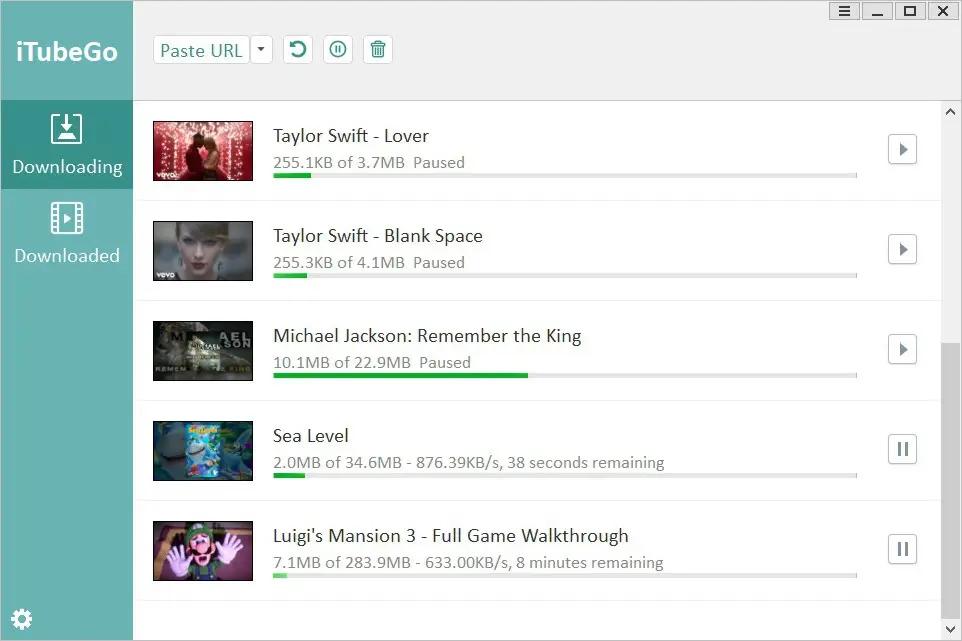Open the hamburger menu in title bar

[x=844, y=11]
